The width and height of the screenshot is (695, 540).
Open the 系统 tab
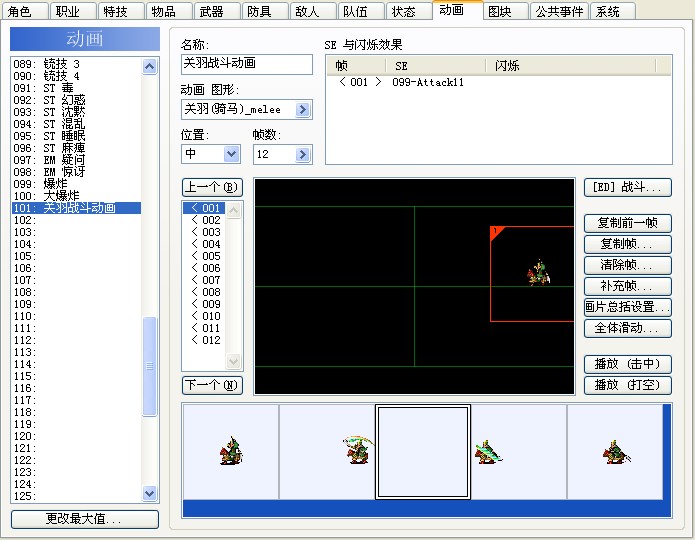click(x=613, y=11)
